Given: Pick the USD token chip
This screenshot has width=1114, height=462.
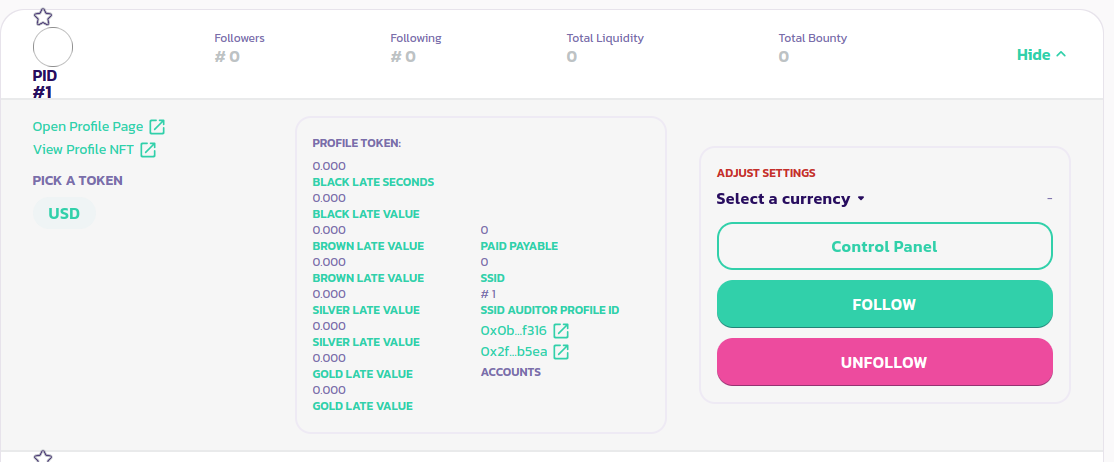Looking at the screenshot, I should point(65,214).
